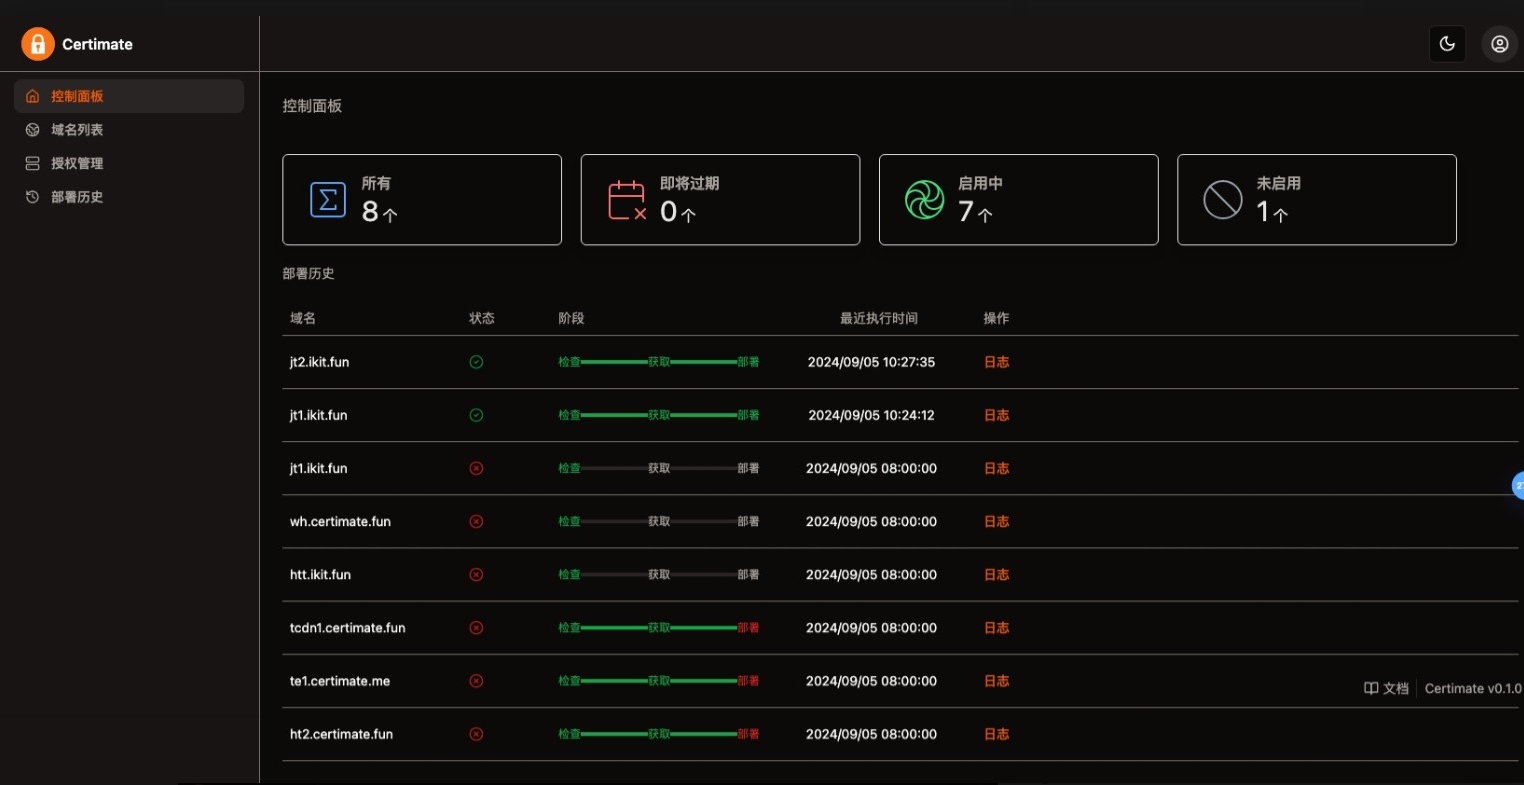Click the calendar-x icon in 即将过期 card
Viewport: 1524px width, 785px height.
click(627, 200)
